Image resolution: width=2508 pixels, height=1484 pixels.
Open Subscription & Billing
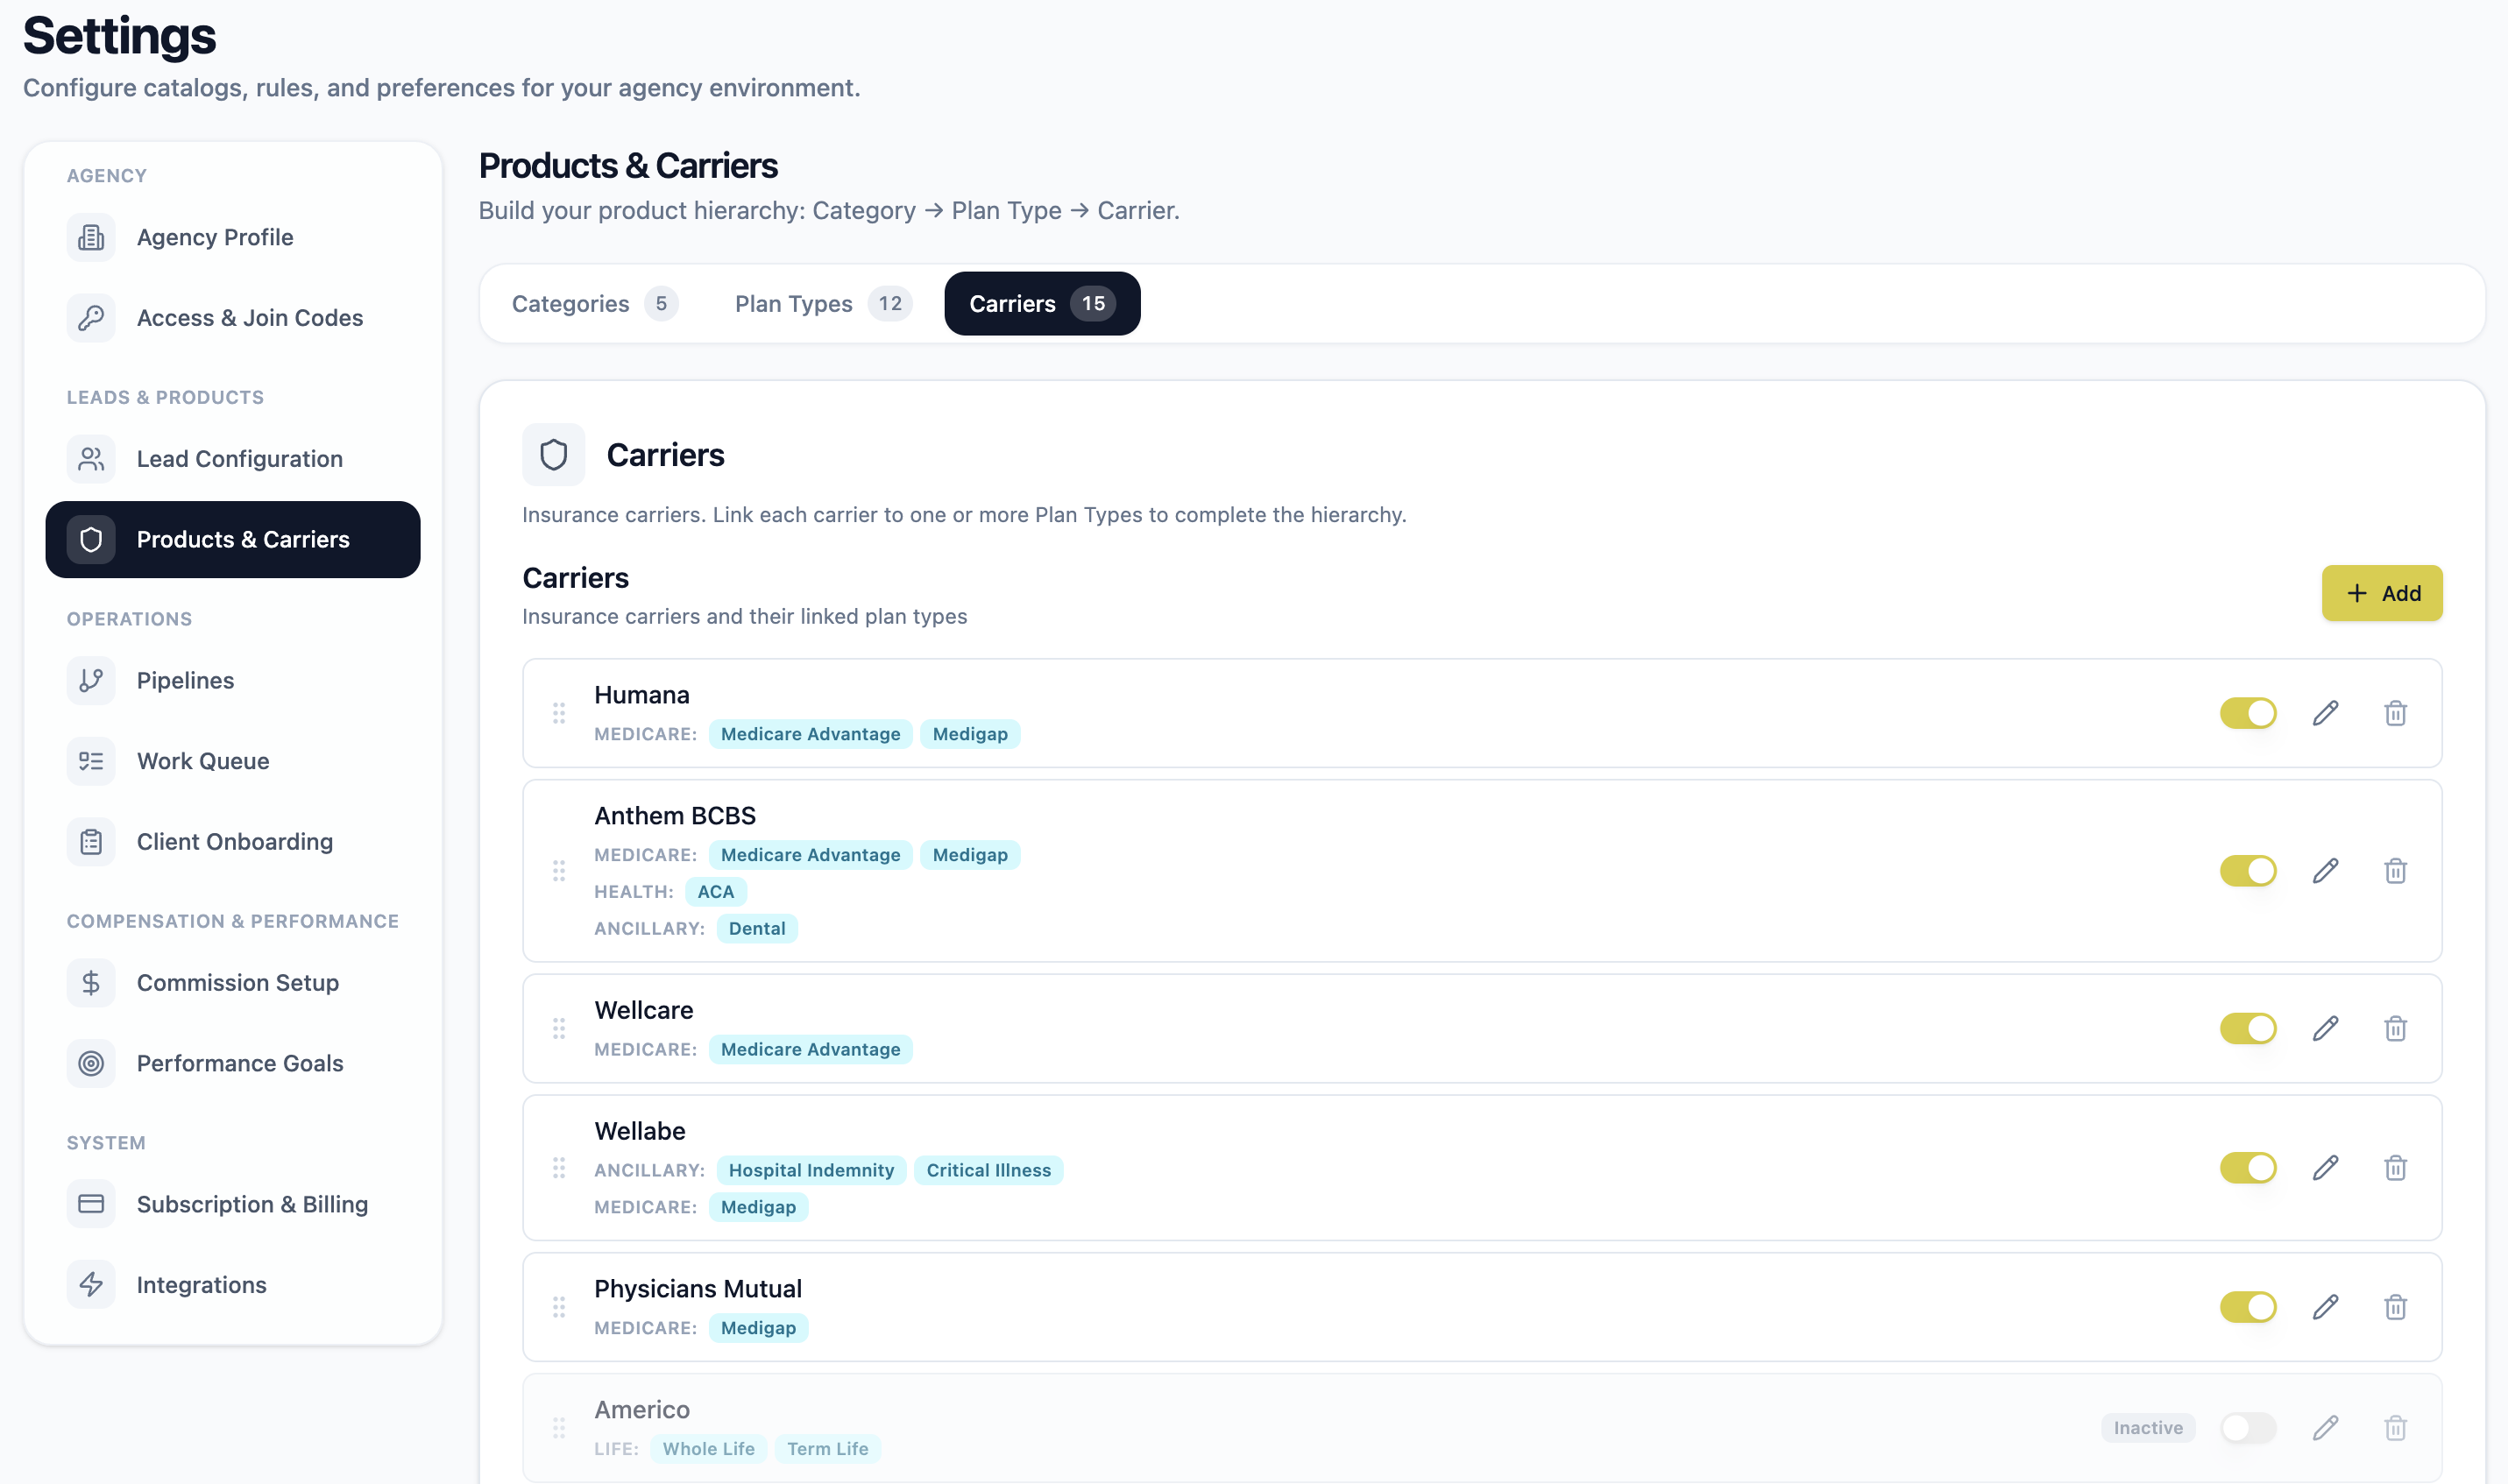click(233, 1204)
